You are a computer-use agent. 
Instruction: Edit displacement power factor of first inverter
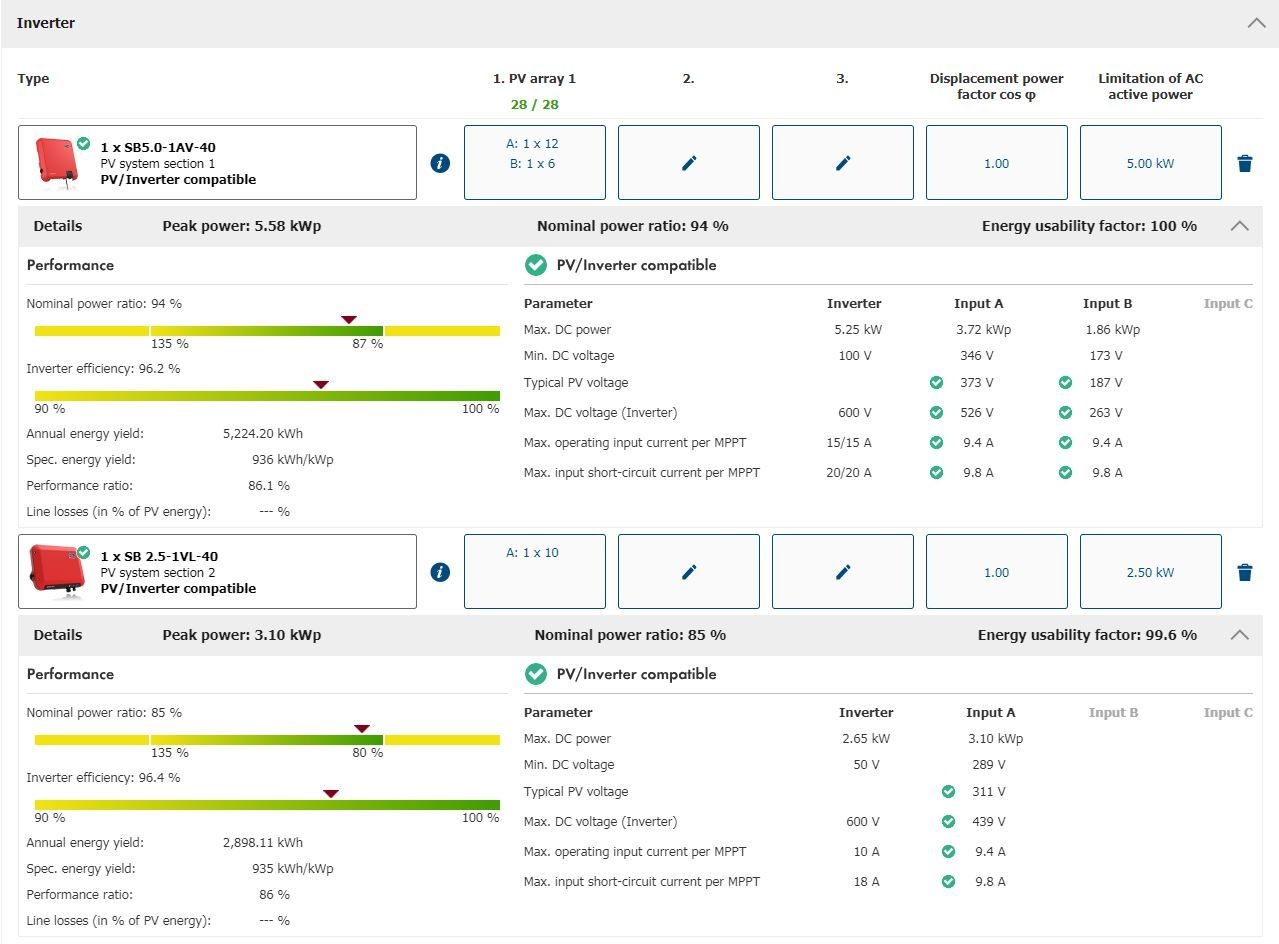(x=996, y=163)
